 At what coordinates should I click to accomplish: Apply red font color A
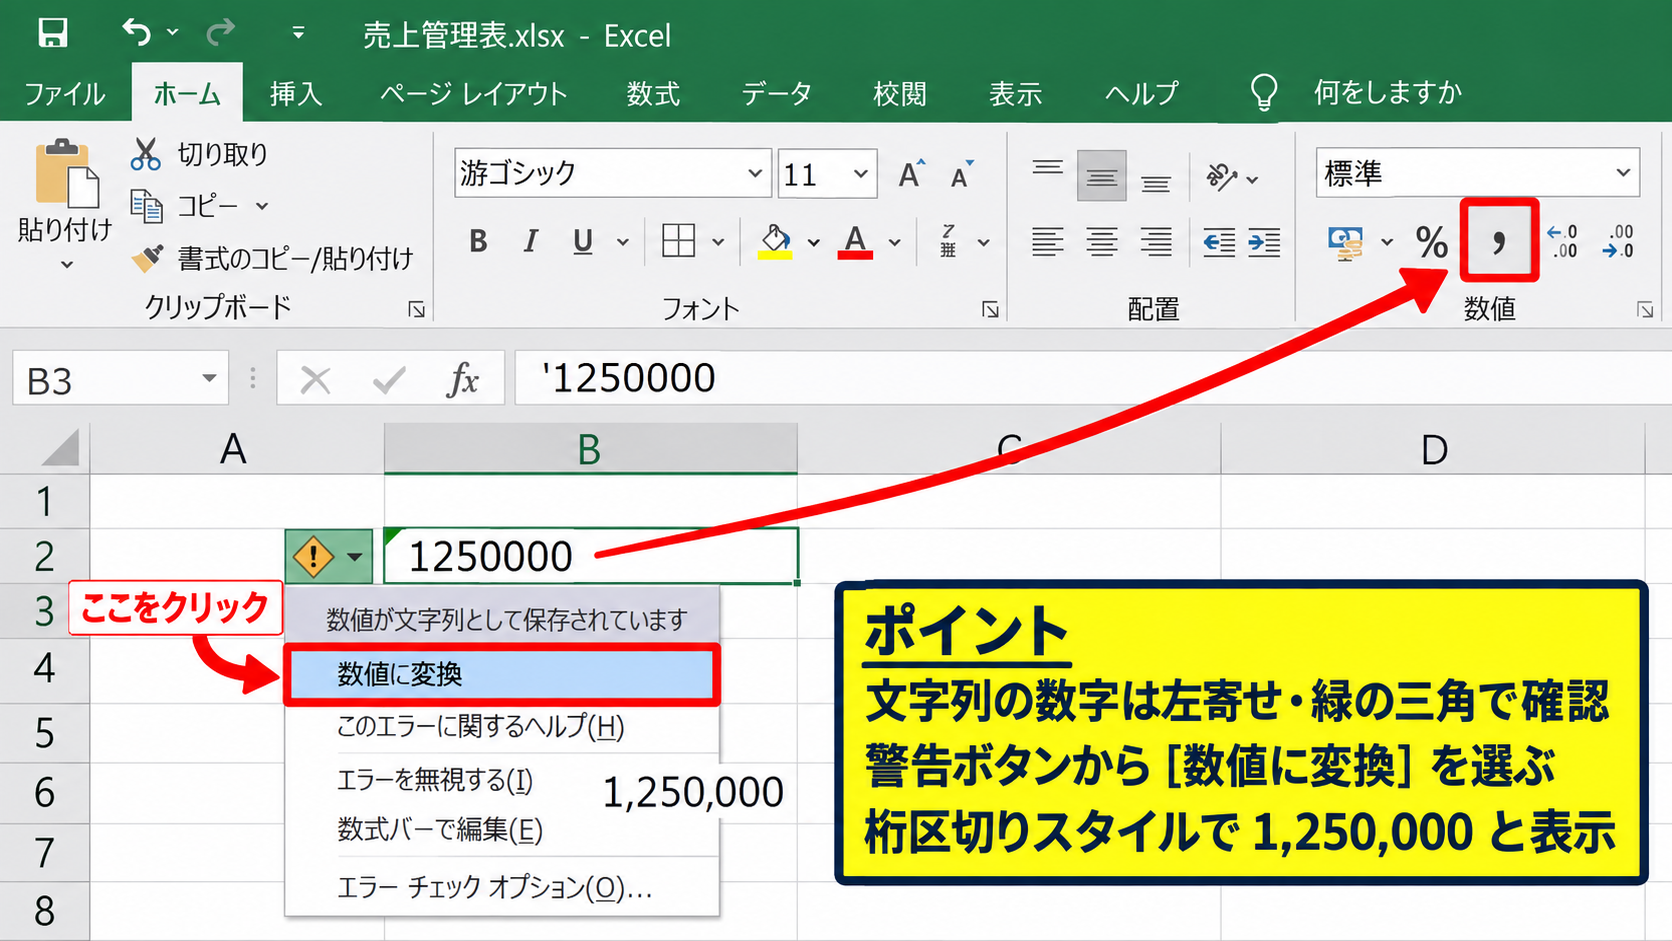point(855,241)
